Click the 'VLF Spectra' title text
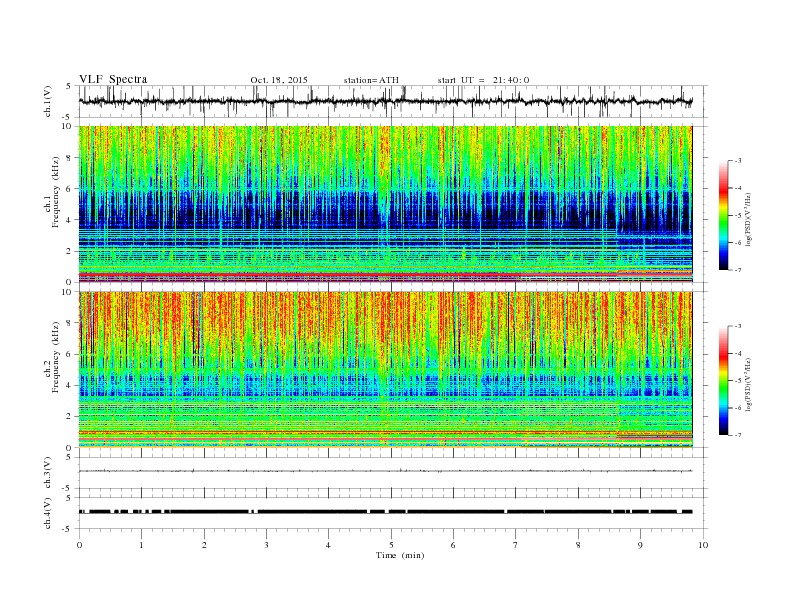This screenshot has height=612, width=792. [113, 79]
